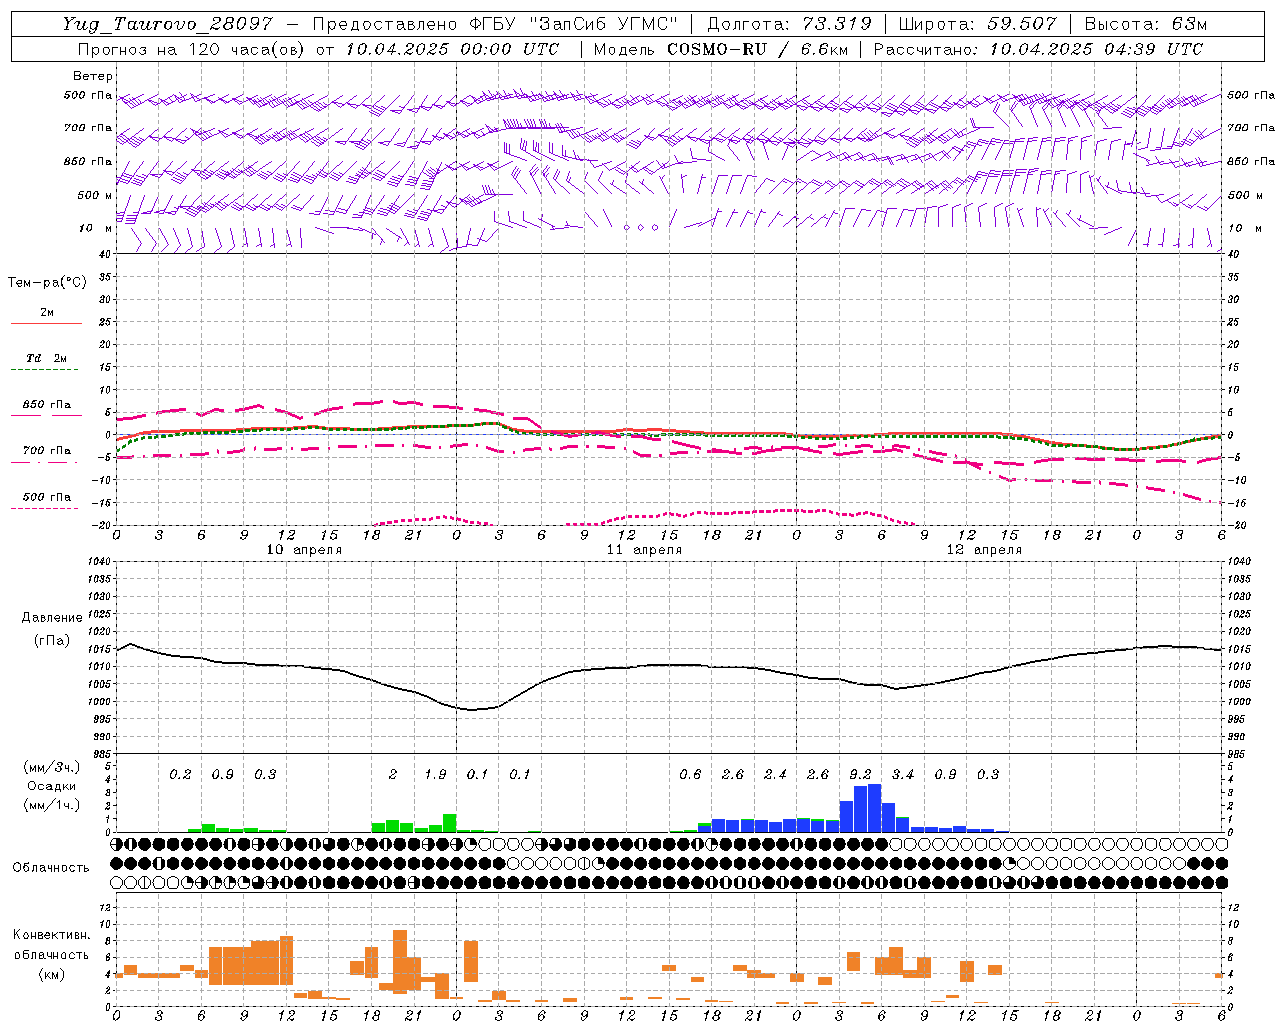1280x1024 pixels.
Task: Click the 3.4 three-hour precipitation value
Action: 903,775
